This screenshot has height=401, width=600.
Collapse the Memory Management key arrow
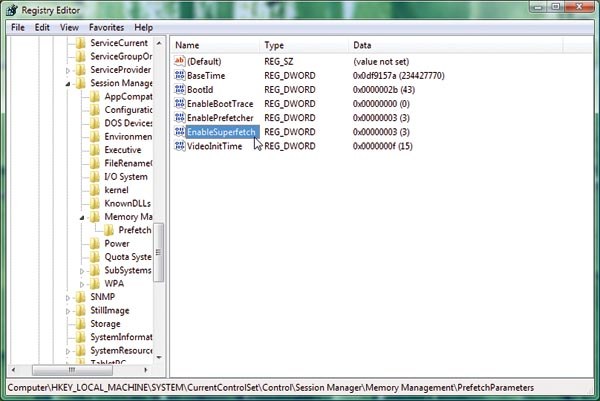click(x=82, y=217)
